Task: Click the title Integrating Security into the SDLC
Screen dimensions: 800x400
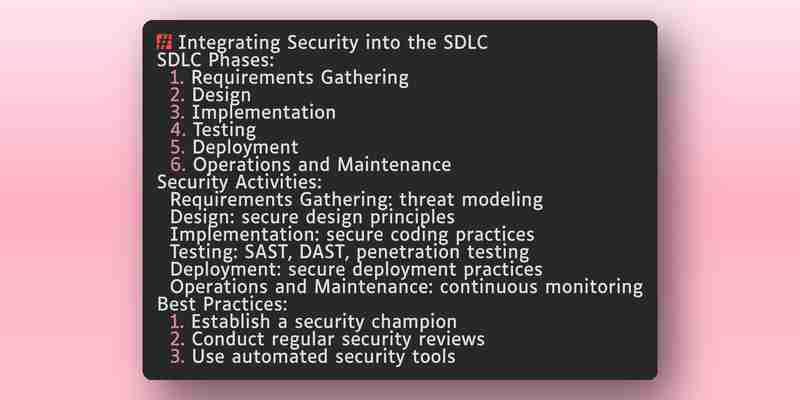Action: click(333, 43)
